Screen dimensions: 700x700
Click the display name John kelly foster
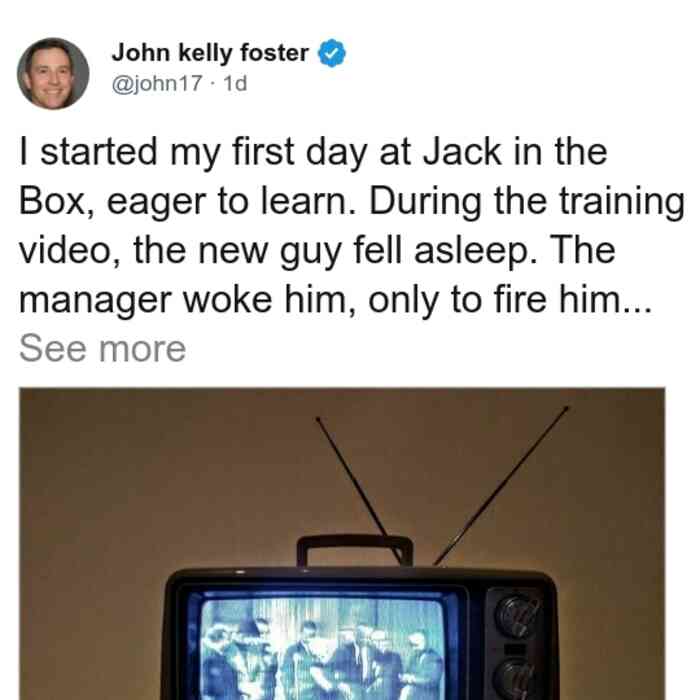(210, 53)
